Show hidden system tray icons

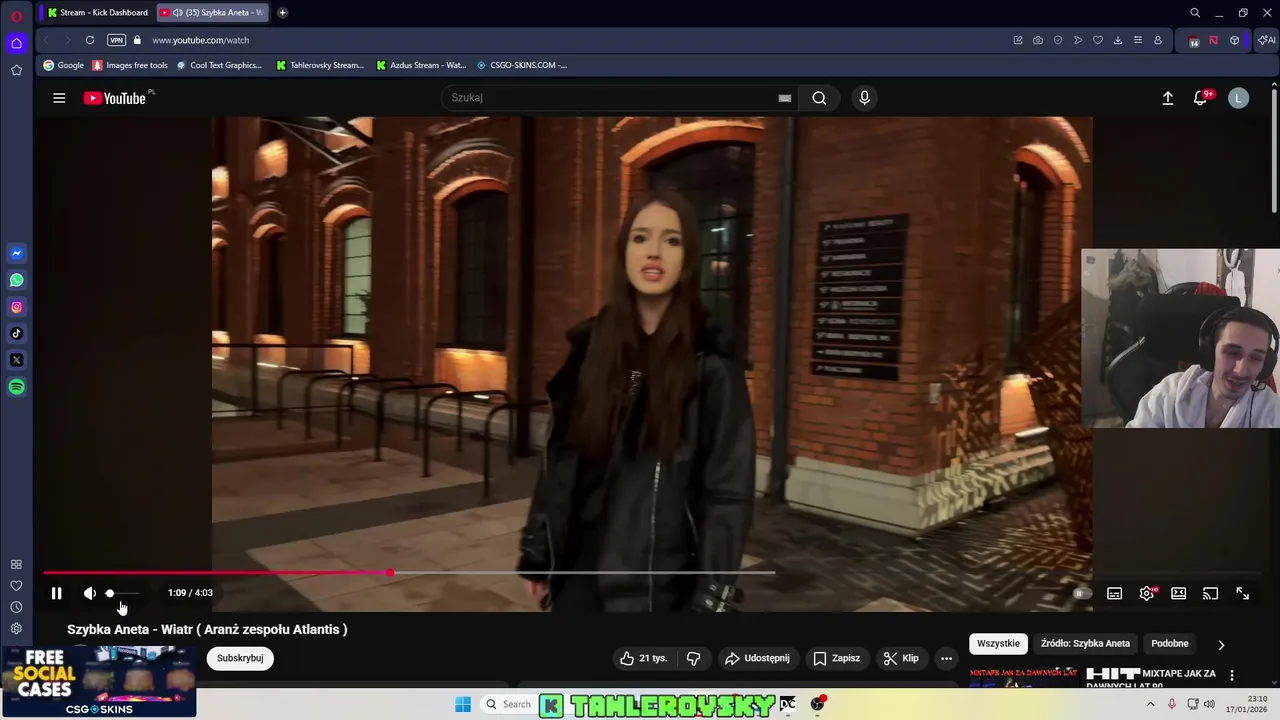[x=1149, y=704]
